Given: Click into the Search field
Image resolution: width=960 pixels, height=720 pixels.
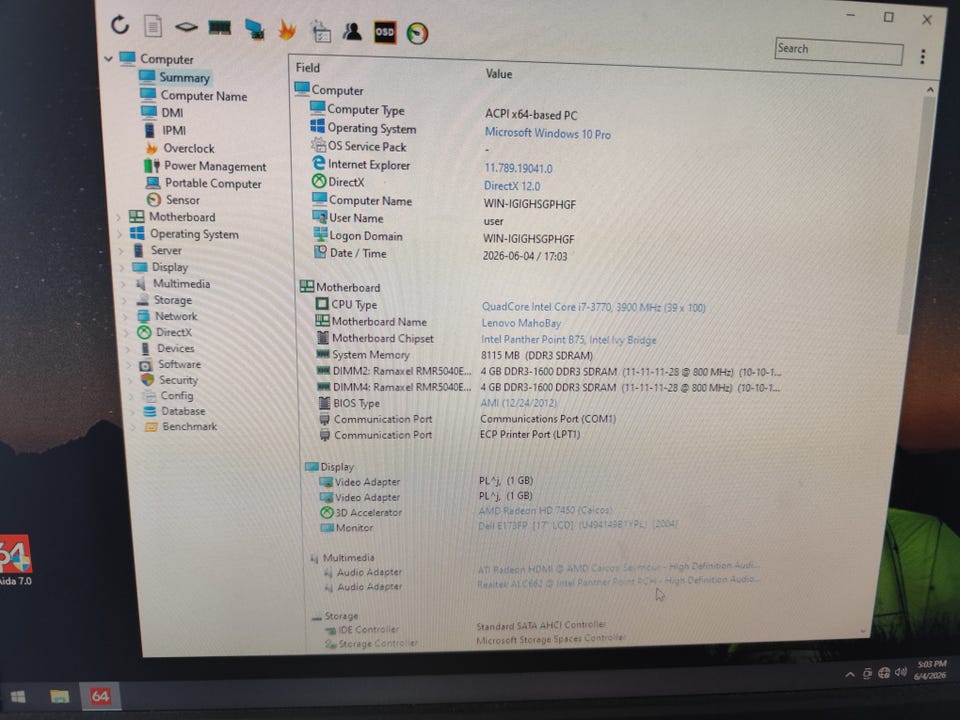Looking at the screenshot, I should click(838, 51).
